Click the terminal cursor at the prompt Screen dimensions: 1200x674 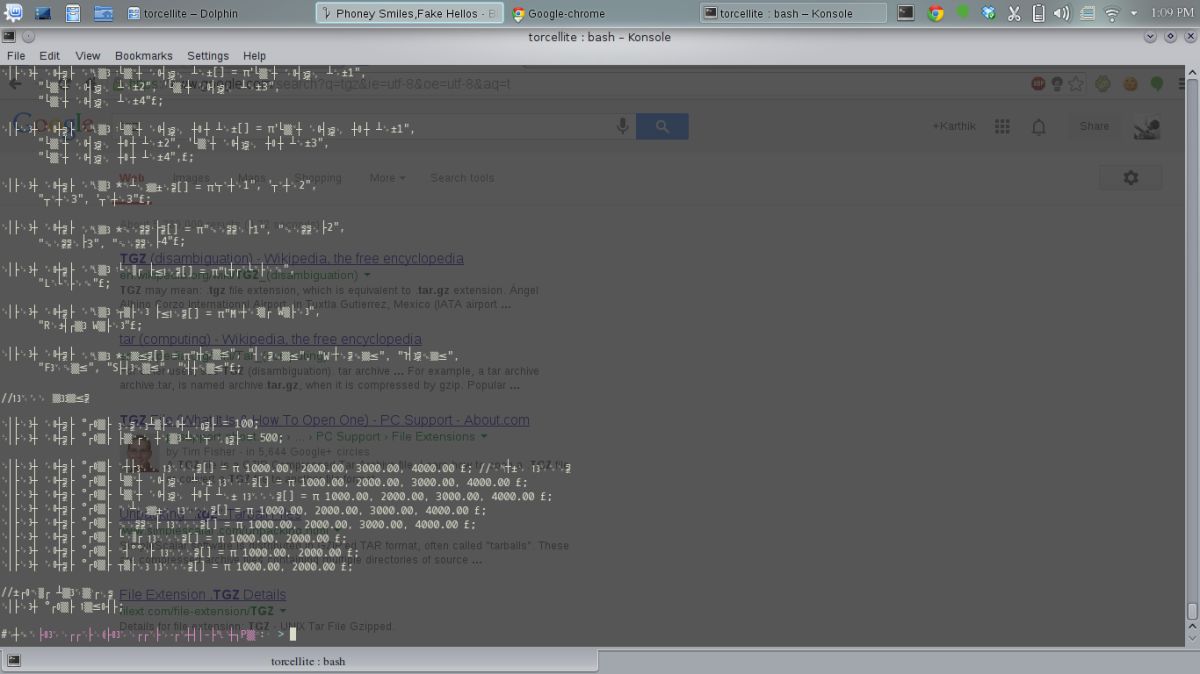[x=293, y=634]
